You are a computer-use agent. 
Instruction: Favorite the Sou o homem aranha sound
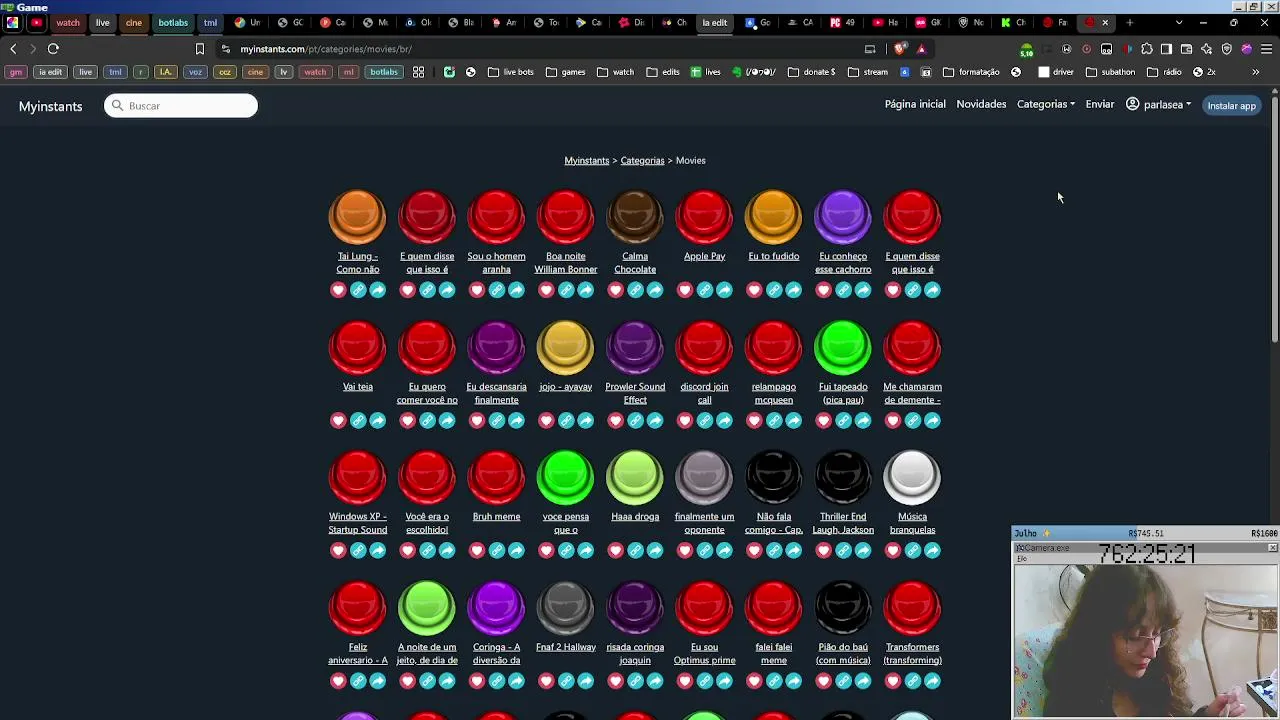[477, 290]
